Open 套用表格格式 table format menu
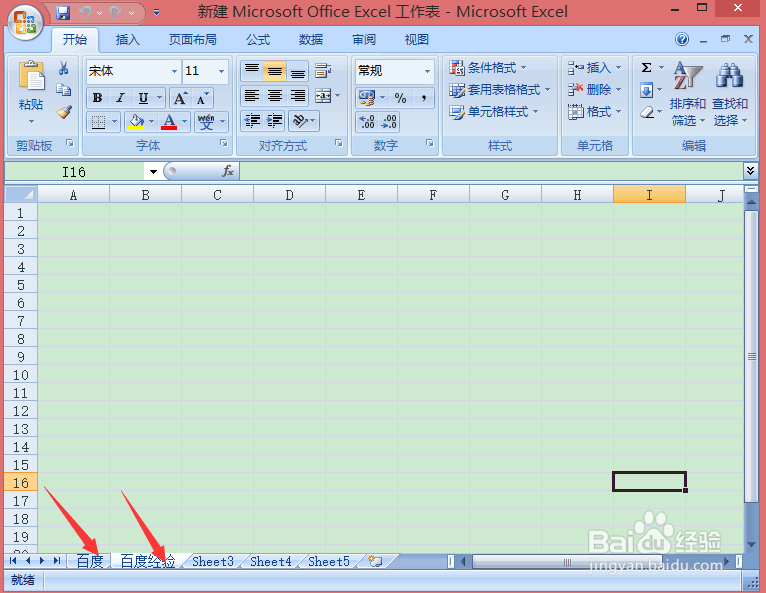This screenshot has width=766, height=593. coord(500,90)
